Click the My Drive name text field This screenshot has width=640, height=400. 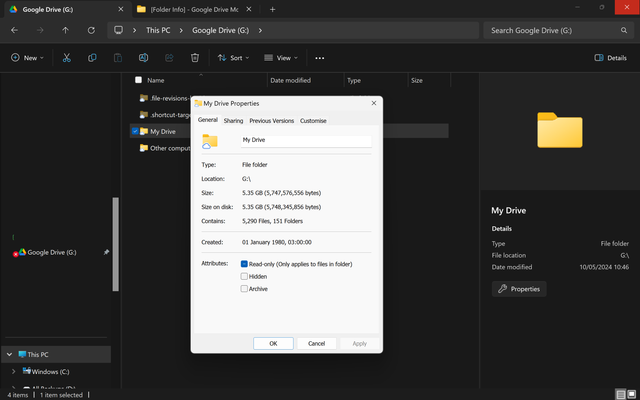(306, 140)
